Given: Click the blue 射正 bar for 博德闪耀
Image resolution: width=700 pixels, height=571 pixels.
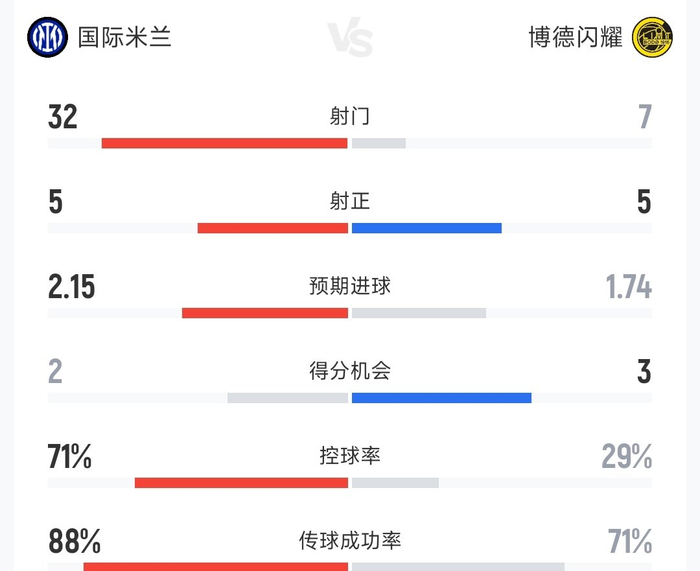Looking at the screenshot, I should [x=426, y=228].
